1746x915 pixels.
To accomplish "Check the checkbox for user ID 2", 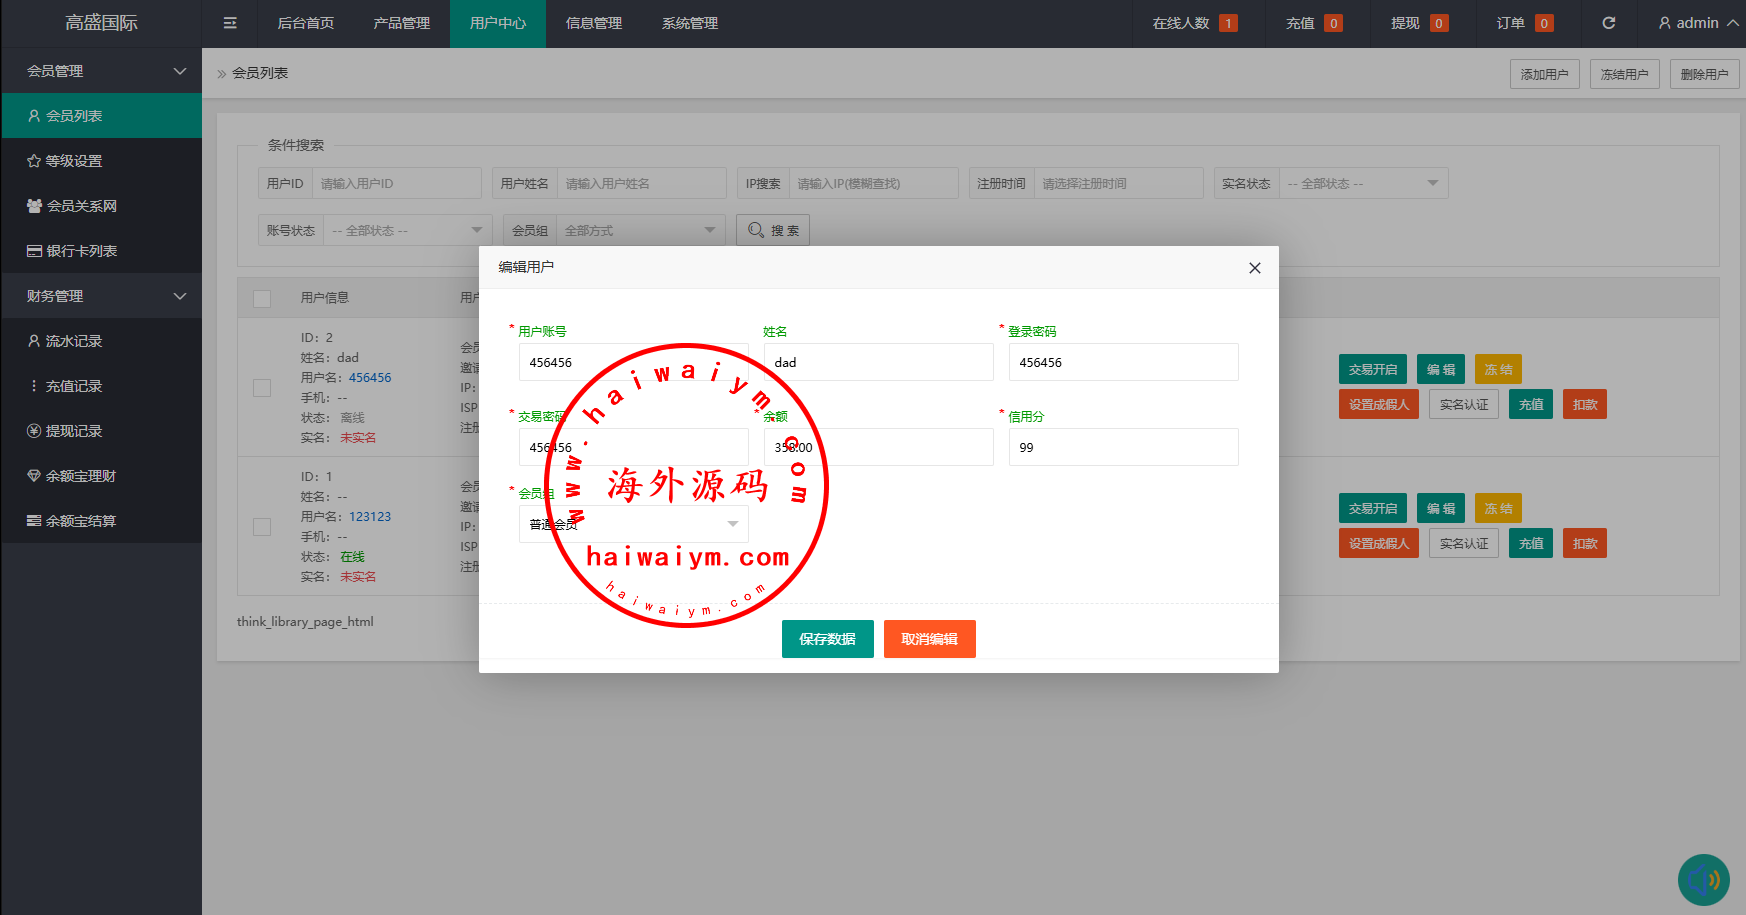I will pyautogui.click(x=262, y=388).
